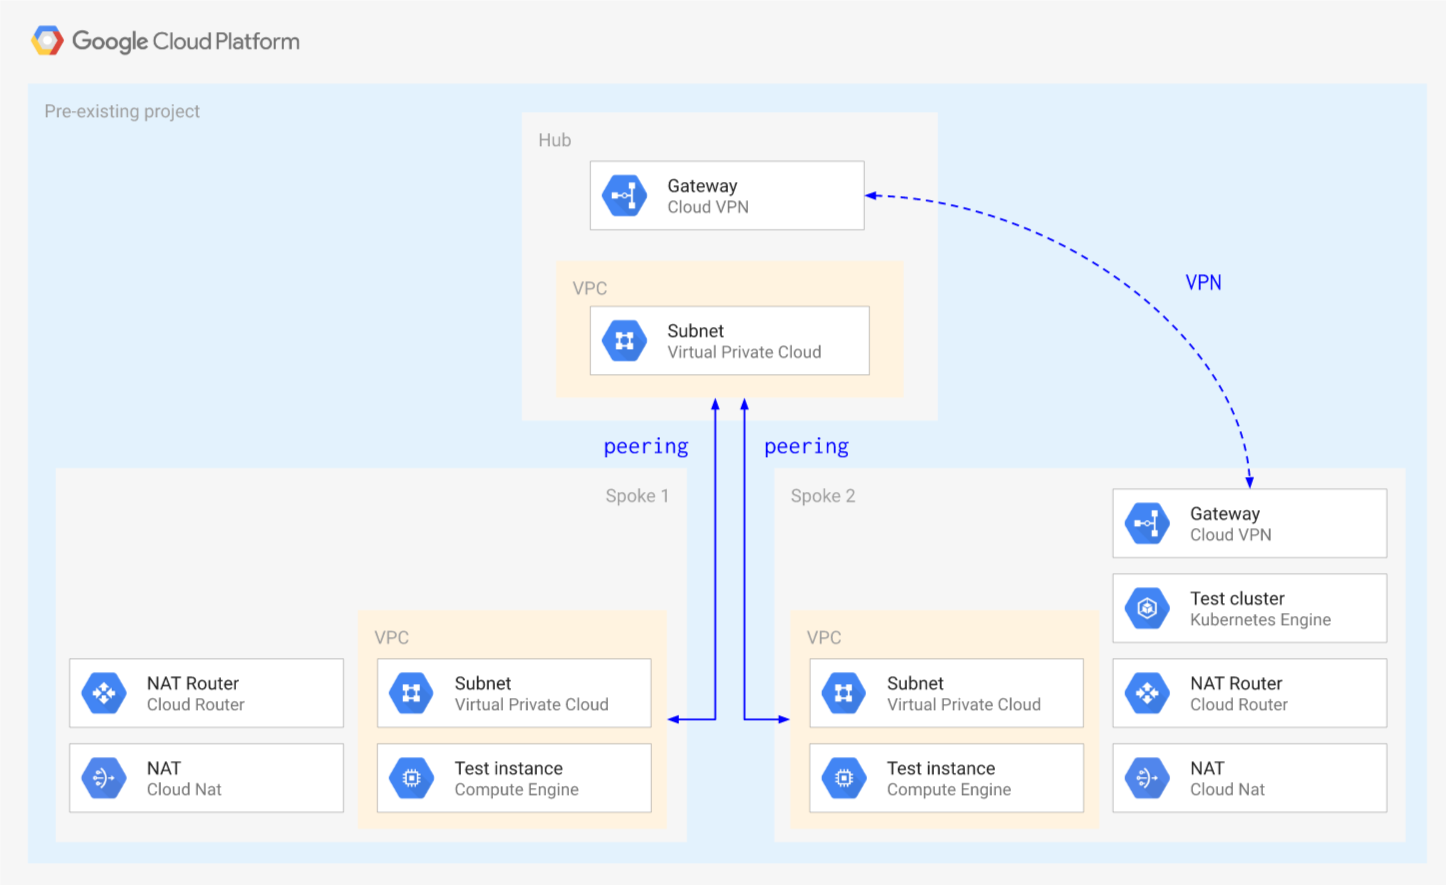
Task: Click the VPC label in Spoke 1
Action: click(x=392, y=637)
